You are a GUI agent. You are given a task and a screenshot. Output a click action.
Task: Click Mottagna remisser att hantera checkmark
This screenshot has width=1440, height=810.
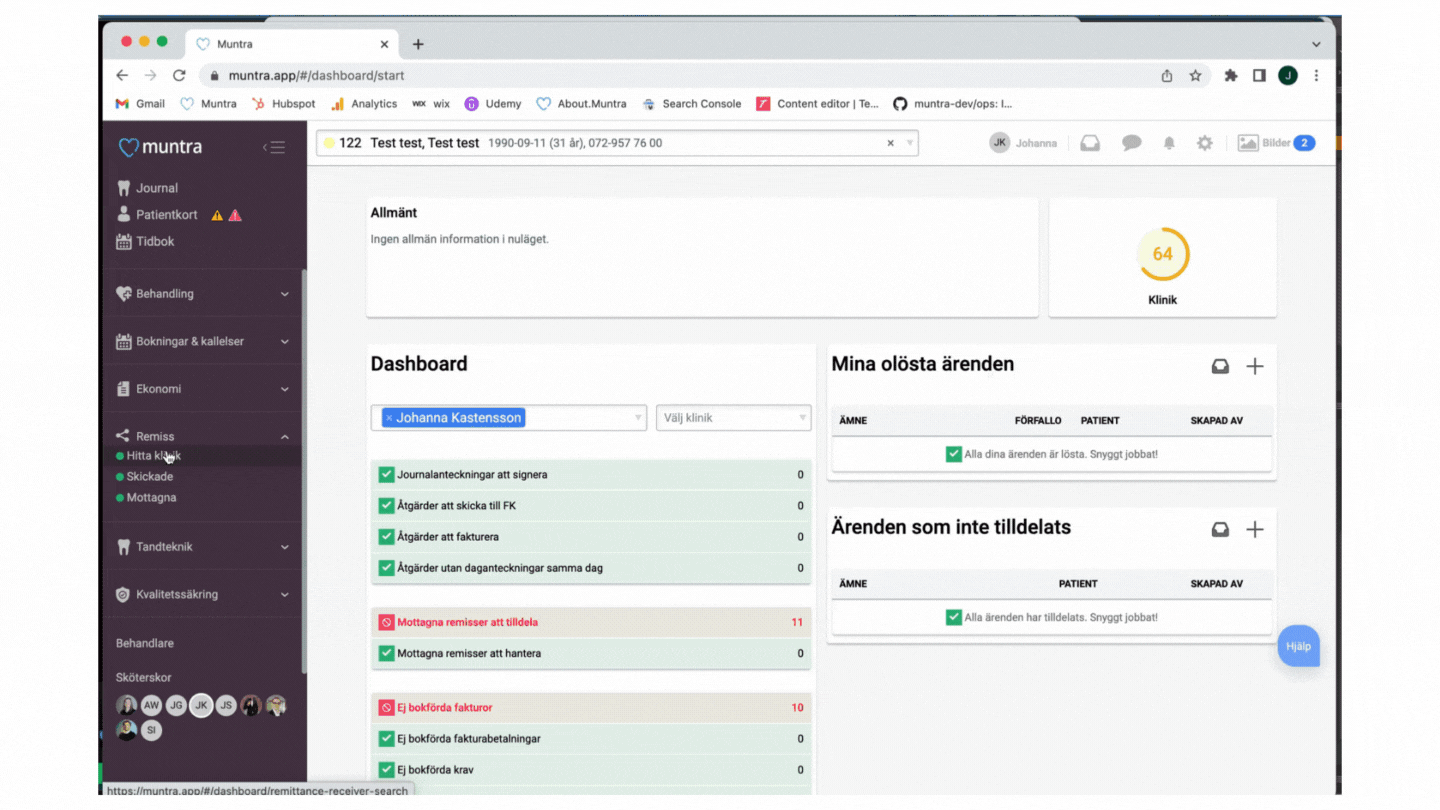386,653
